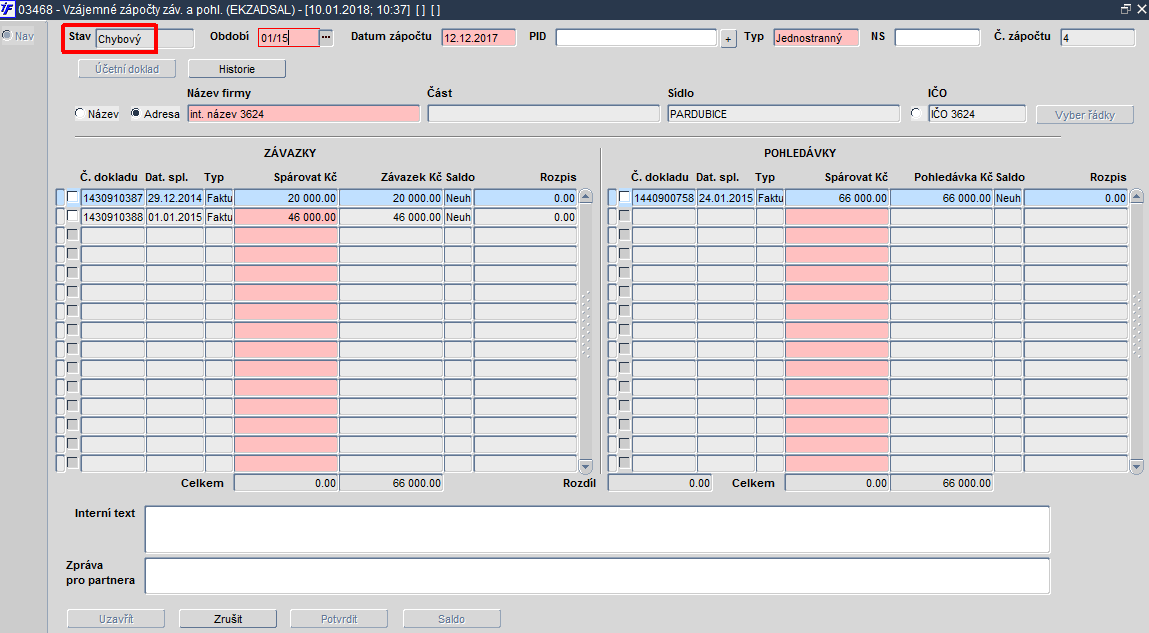Open the period picker next to Období
Viewport: 1149px width, 633px height.
coord(326,37)
